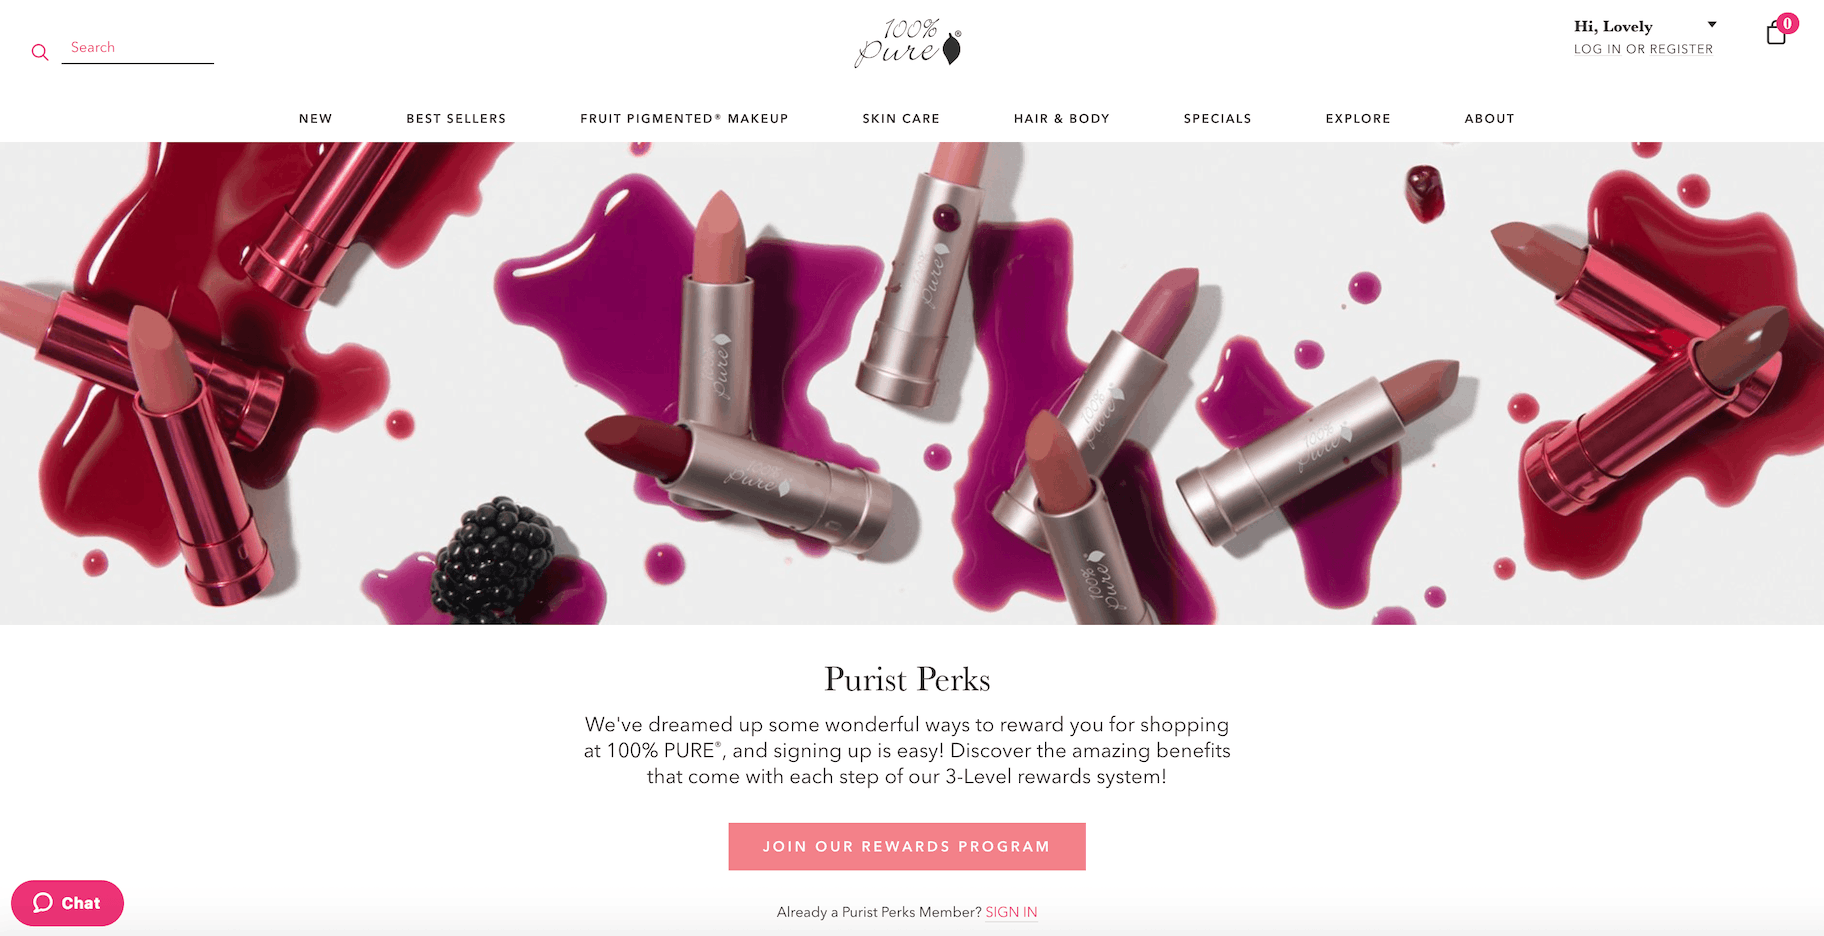The height and width of the screenshot is (936, 1824).
Task: Select the New navigation item
Action: (x=315, y=118)
